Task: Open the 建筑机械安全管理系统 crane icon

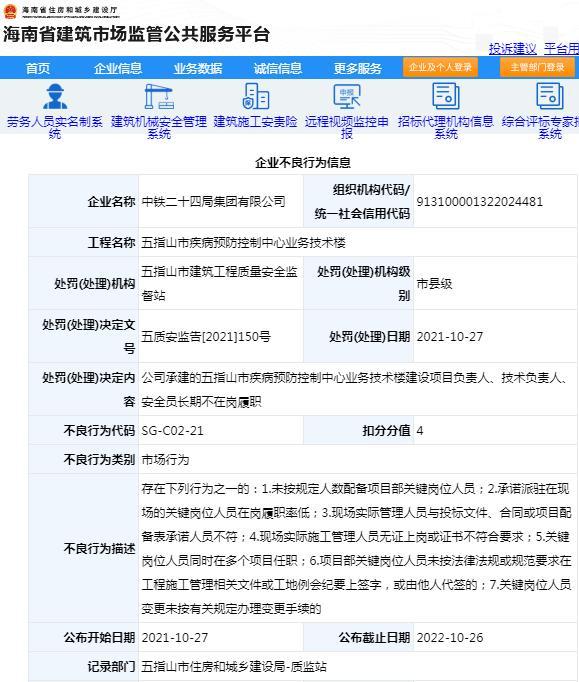Action: [x=159, y=96]
